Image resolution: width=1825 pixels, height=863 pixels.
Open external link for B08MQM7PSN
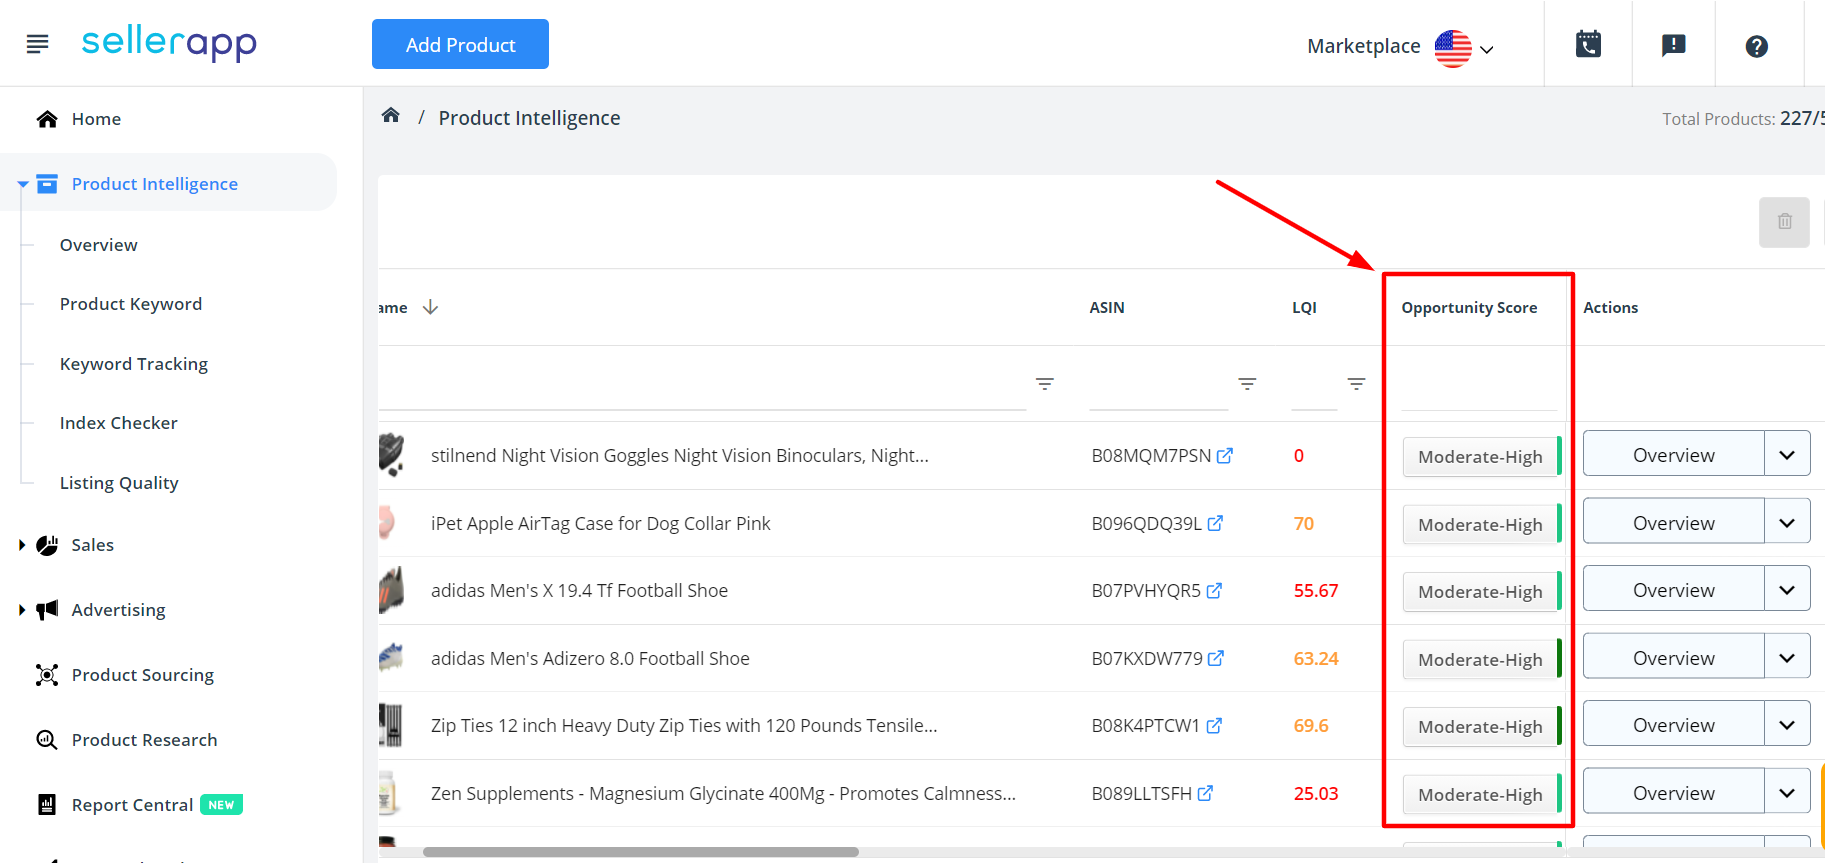click(x=1225, y=455)
